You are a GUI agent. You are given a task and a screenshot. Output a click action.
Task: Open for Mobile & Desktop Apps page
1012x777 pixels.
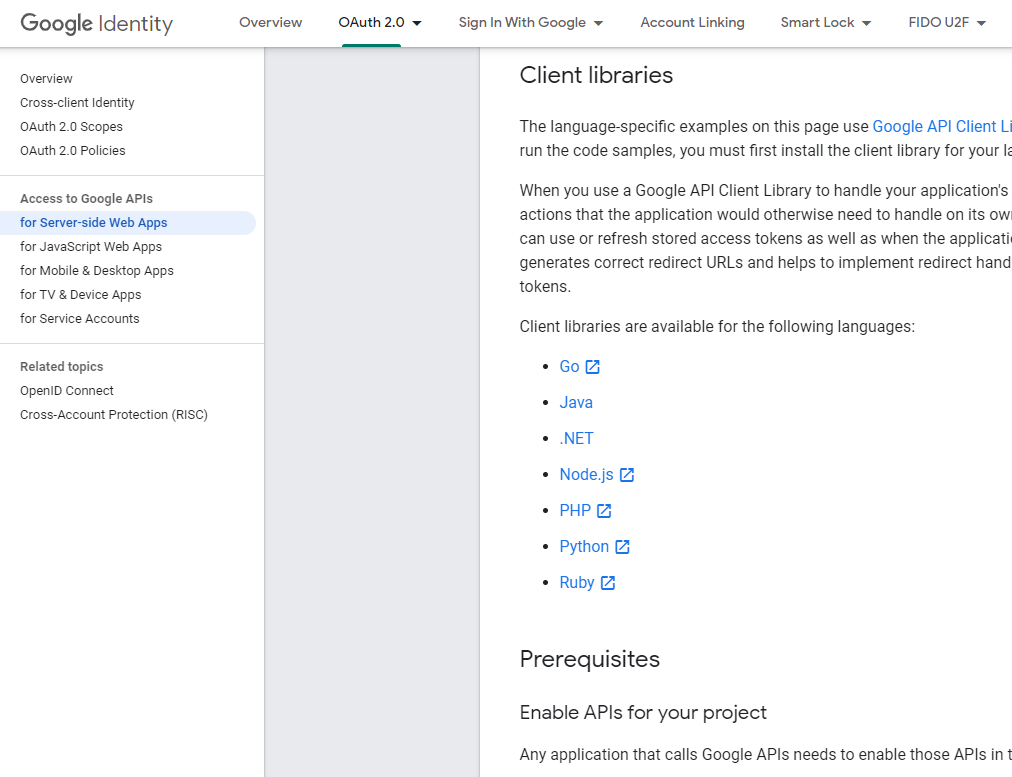pyautogui.click(x=97, y=270)
